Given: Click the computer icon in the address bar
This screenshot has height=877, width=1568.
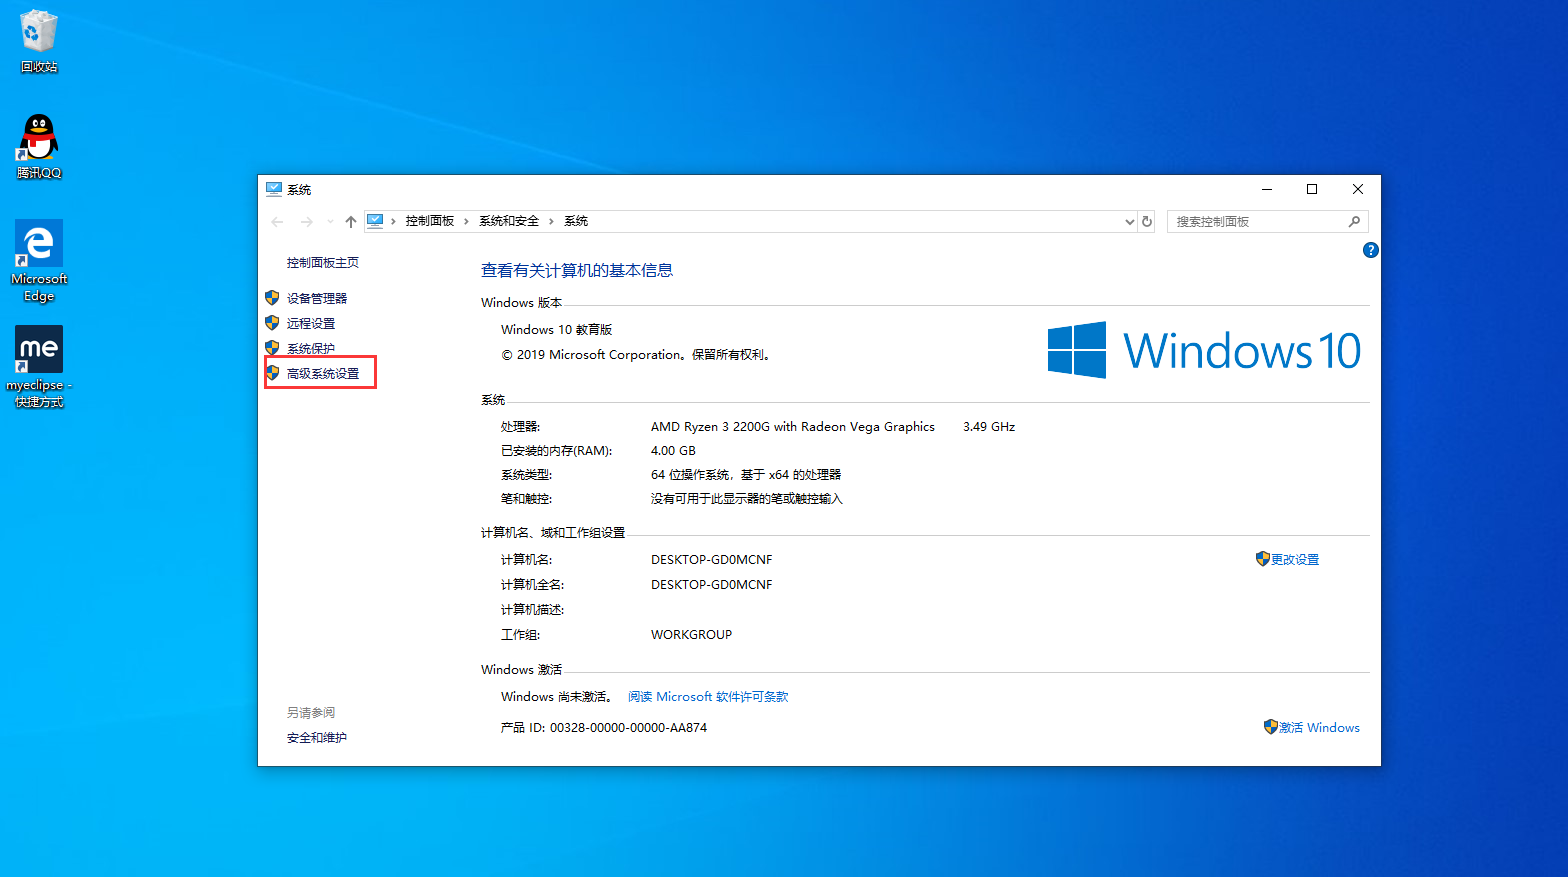Looking at the screenshot, I should point(375,221).
